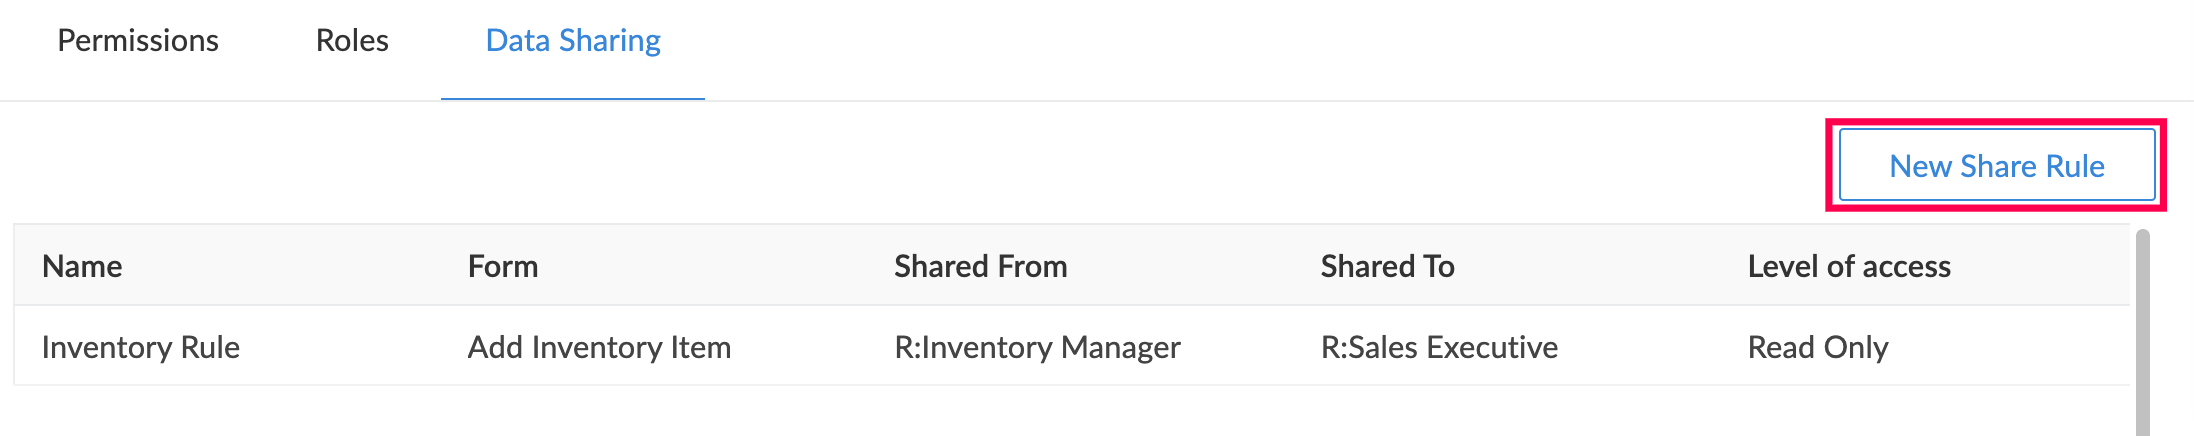Click the Level of access column header

click(x=1849, y=266)
